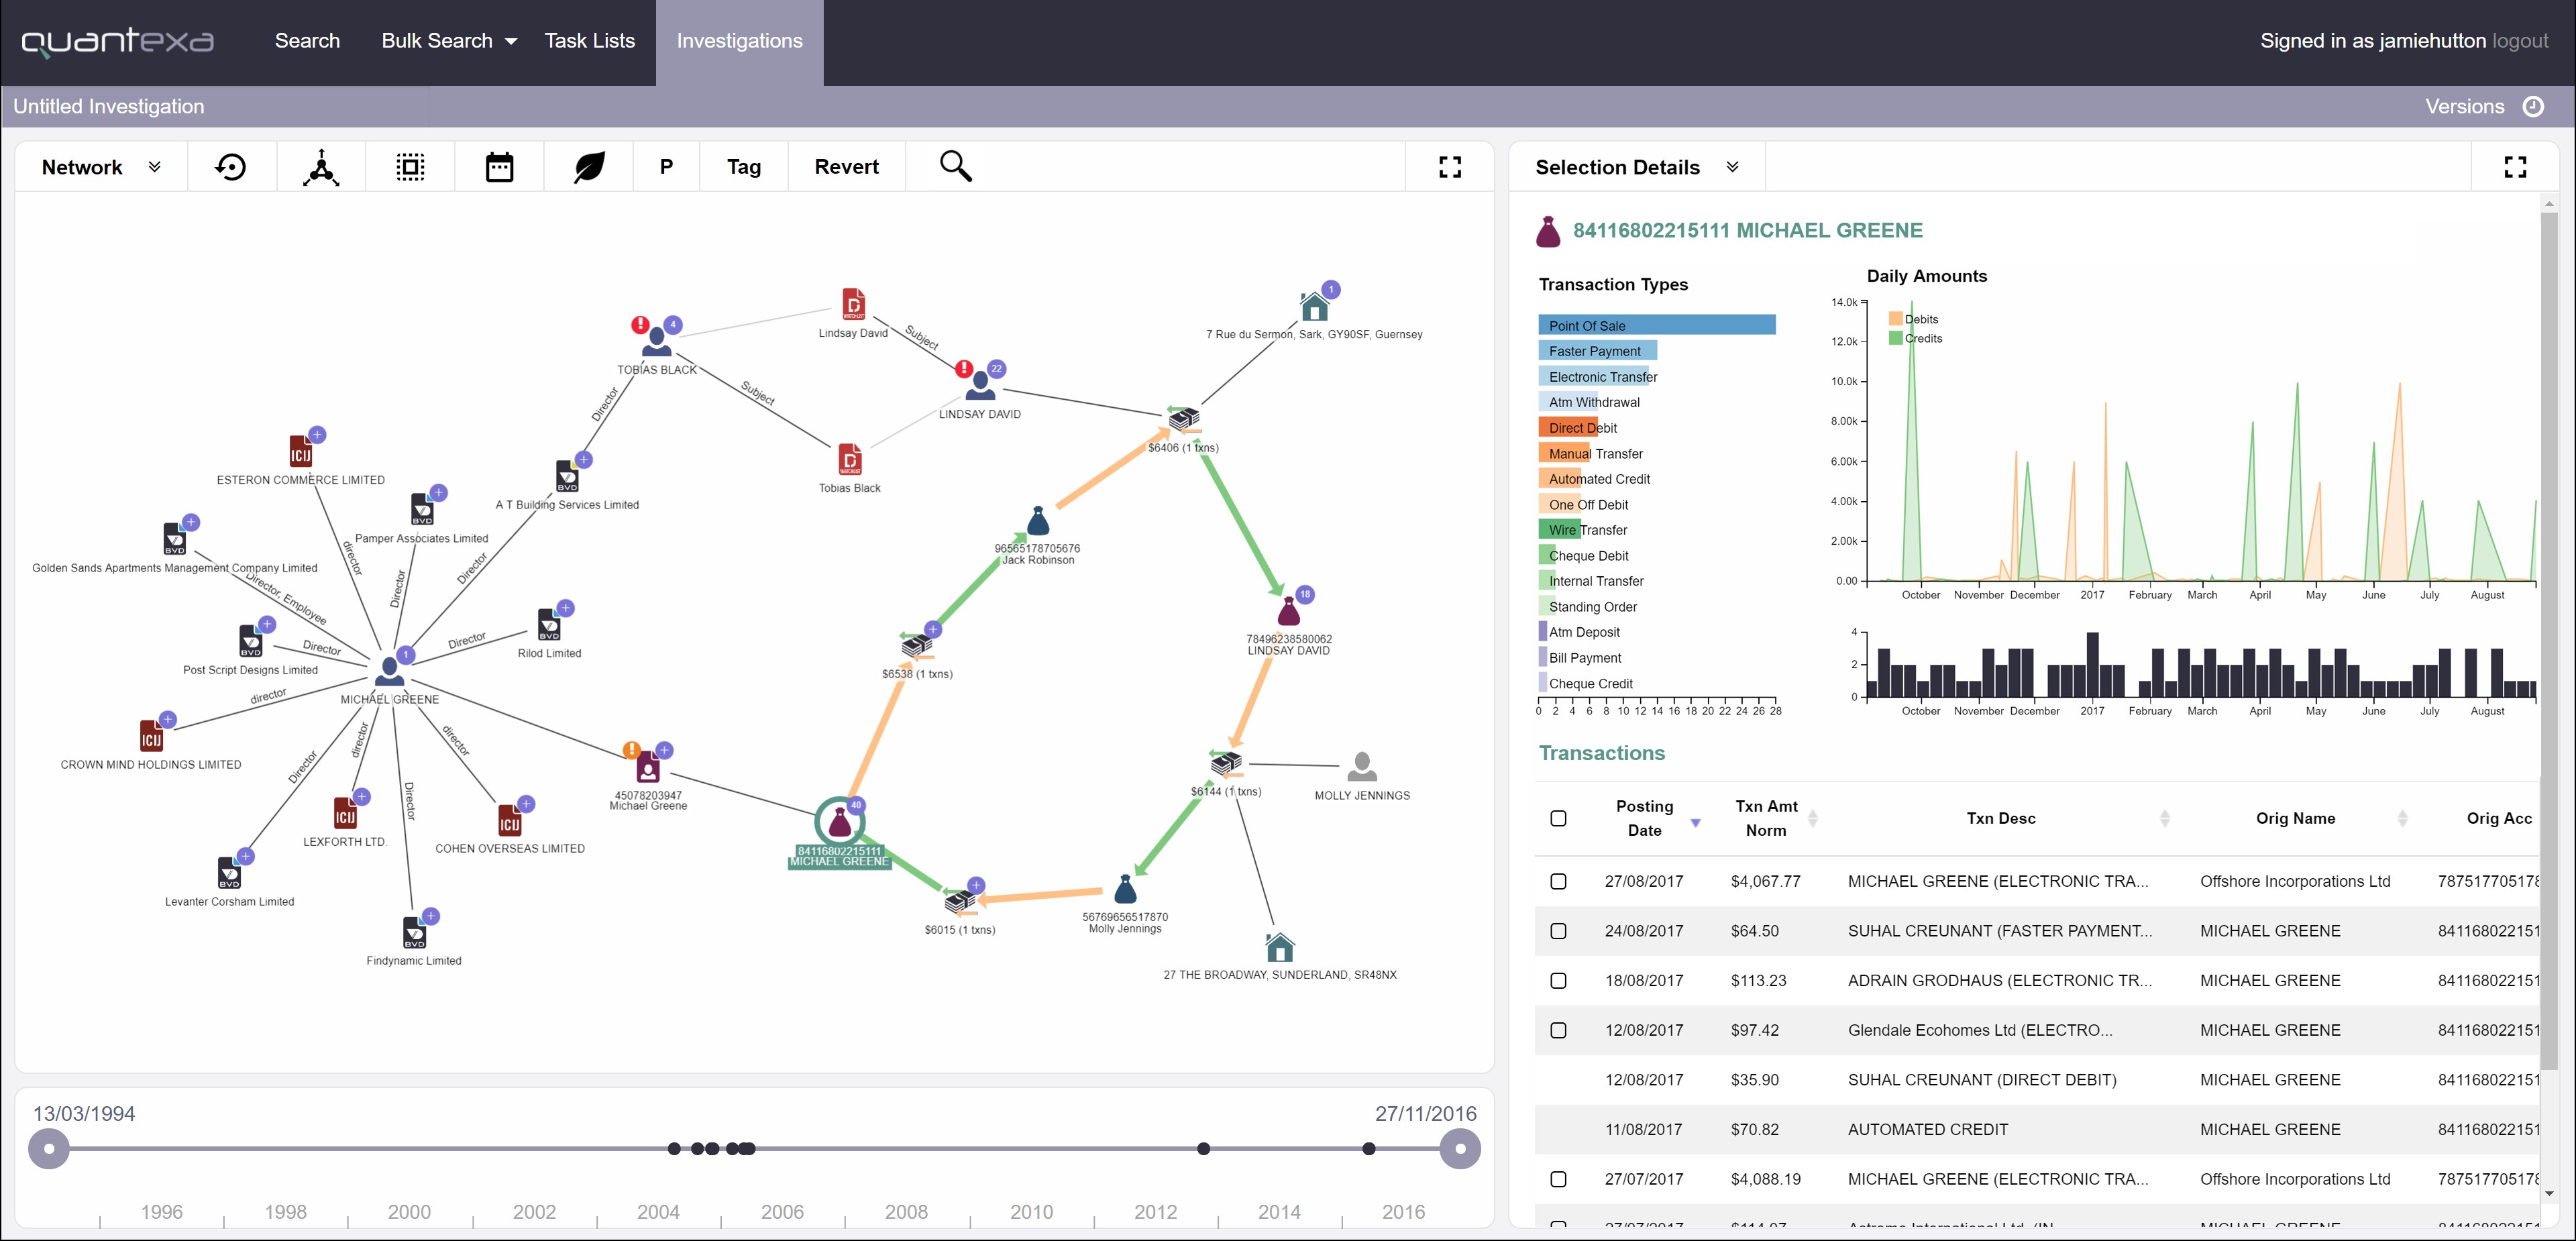The width and height of the screenshot is (2576, 1241).
Task: Select the search icon in network toolbar
Action: click(956, 166)
